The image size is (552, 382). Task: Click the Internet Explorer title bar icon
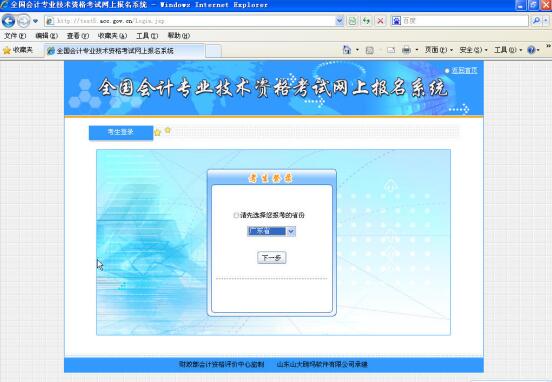4,5
